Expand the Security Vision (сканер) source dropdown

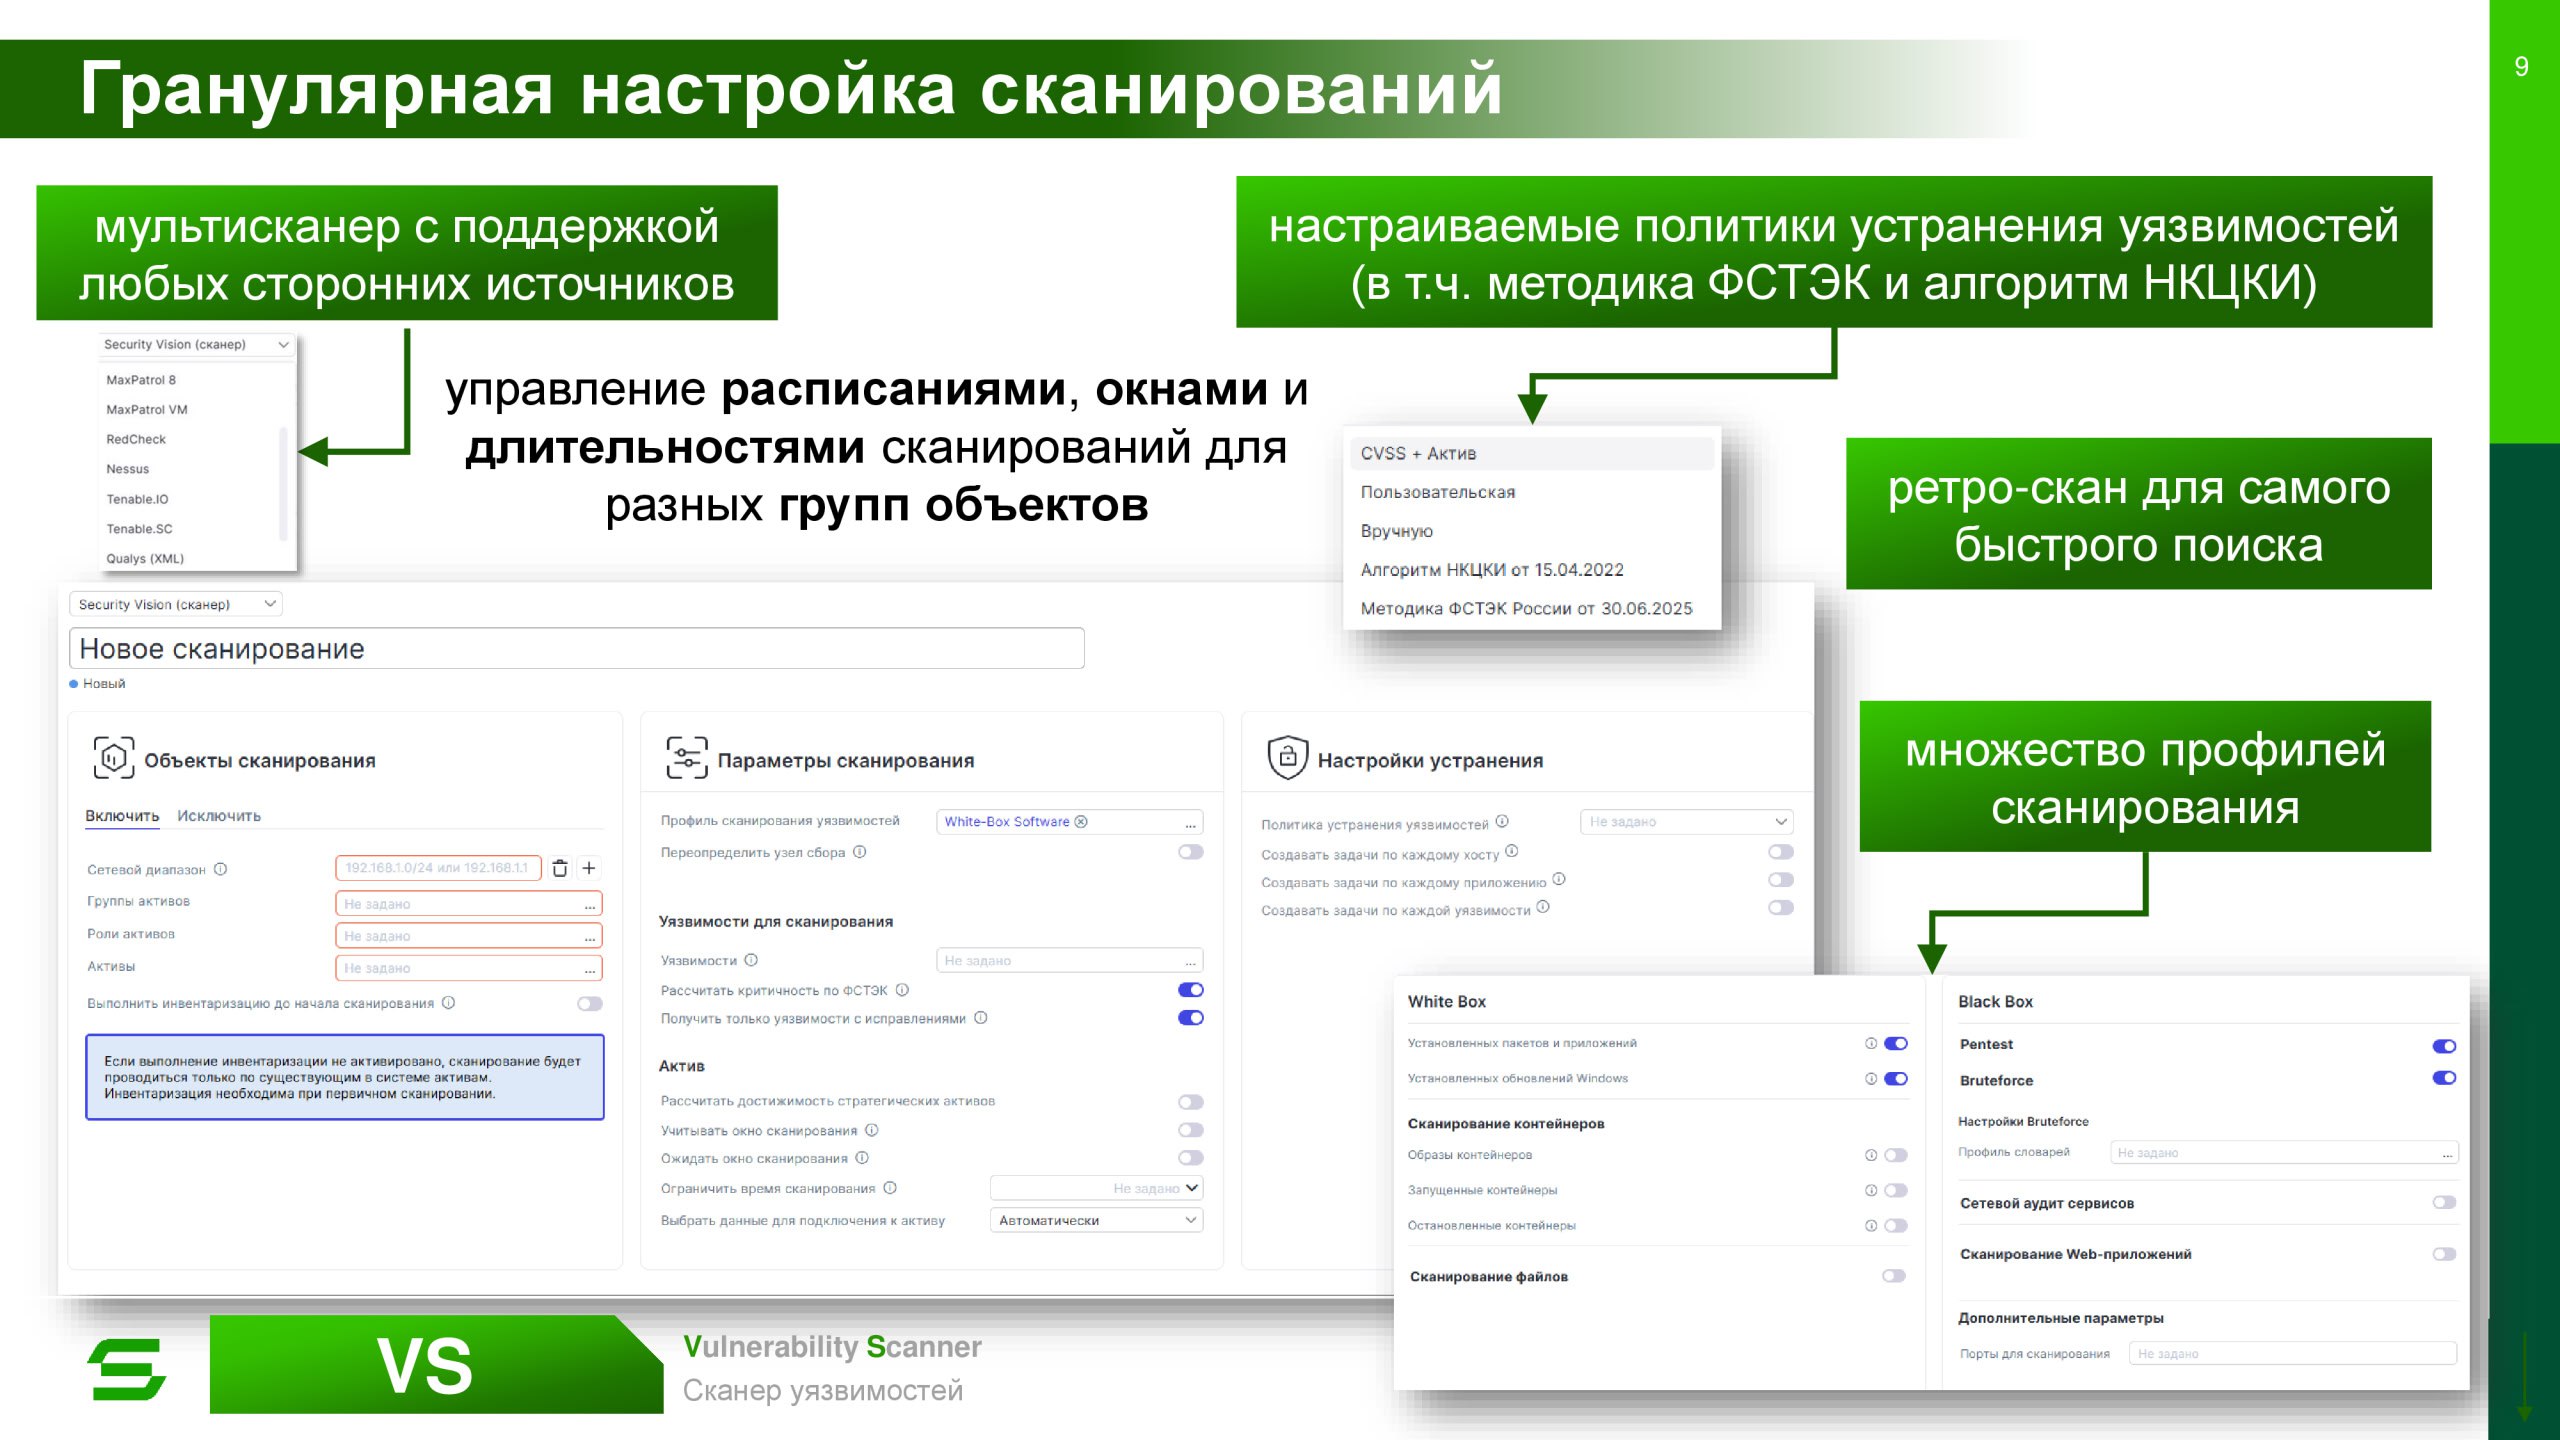[175, 604]
